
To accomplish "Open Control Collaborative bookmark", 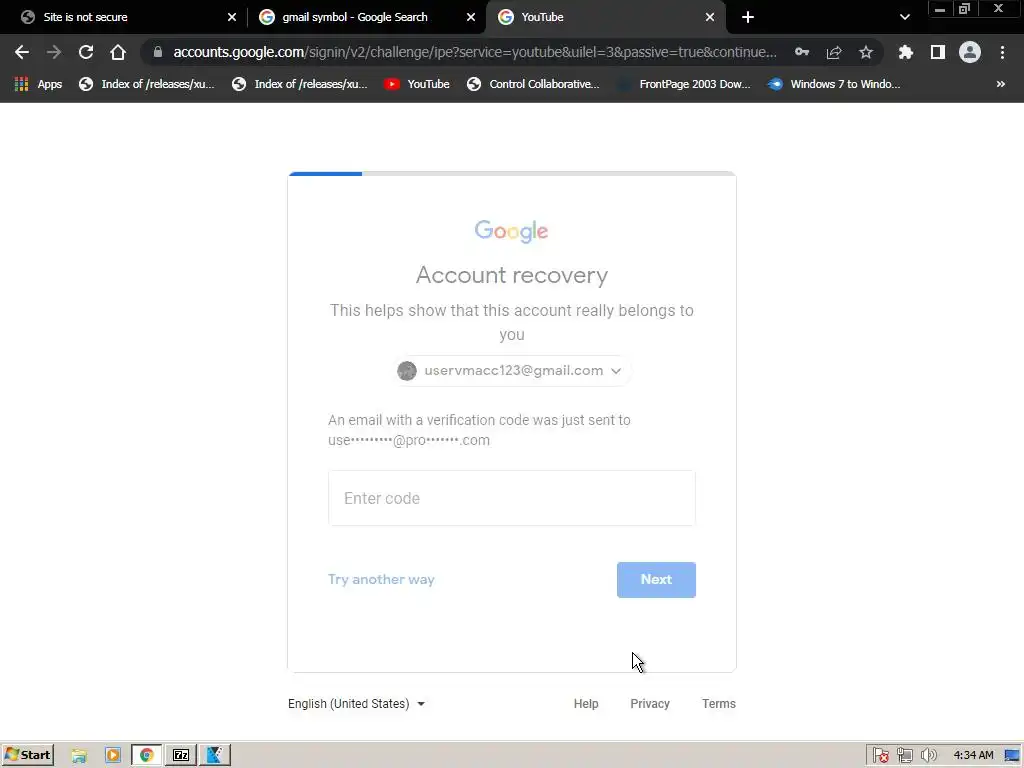I will click(533, 84).
